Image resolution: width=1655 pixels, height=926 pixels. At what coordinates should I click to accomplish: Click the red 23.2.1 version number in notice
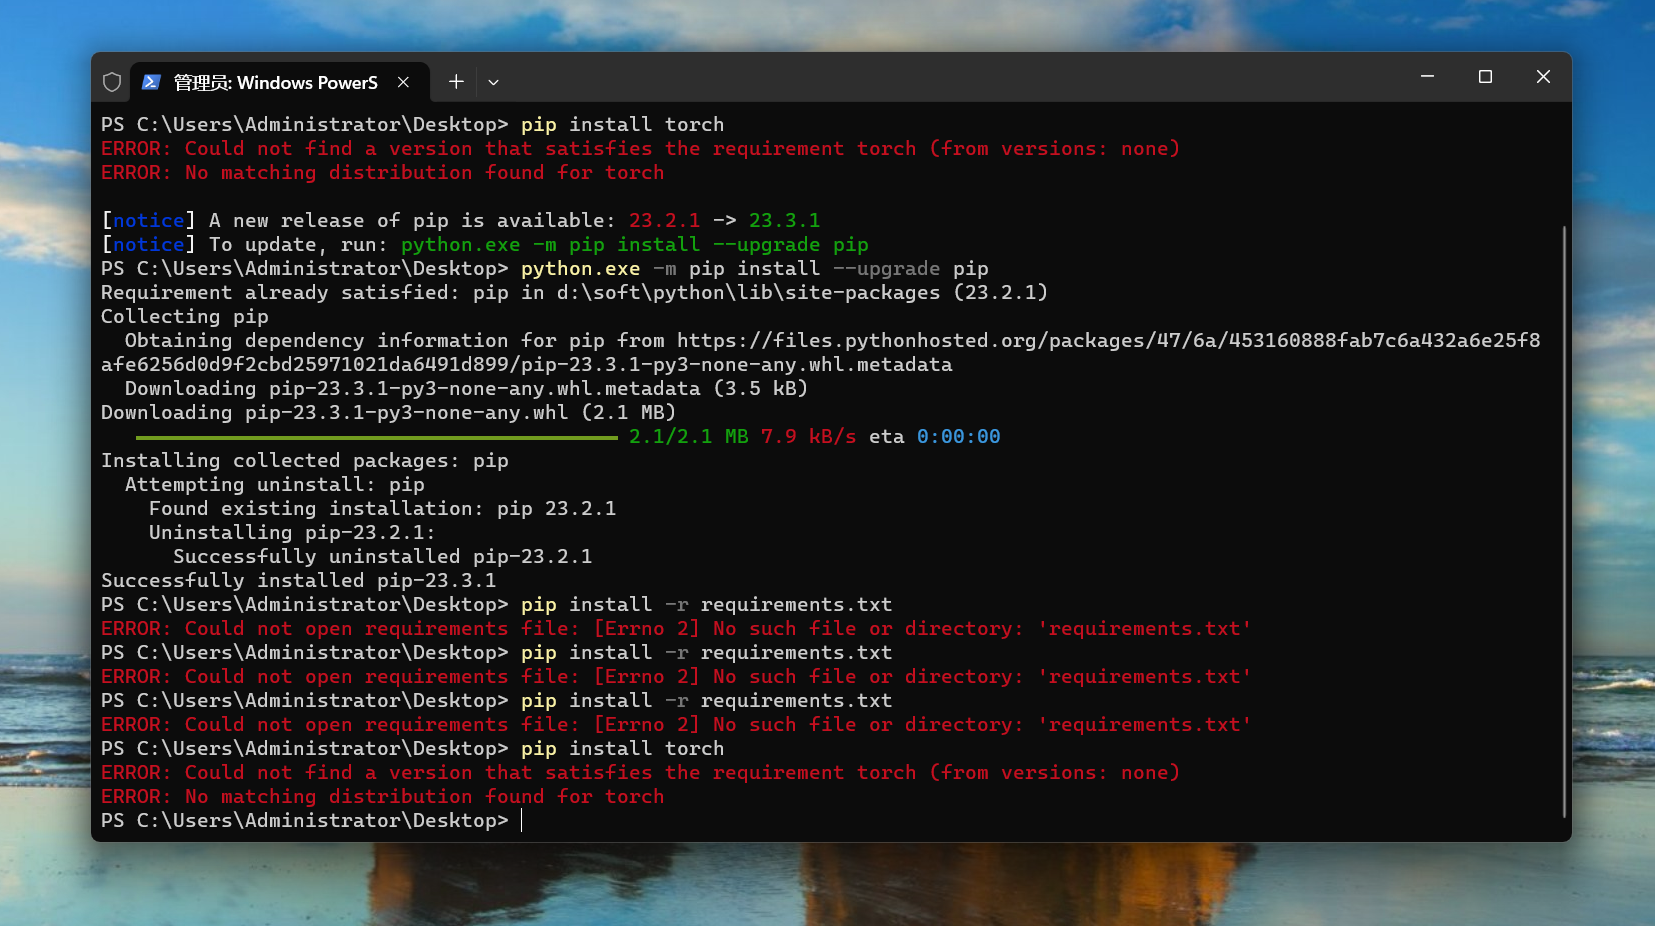[664, 221]
